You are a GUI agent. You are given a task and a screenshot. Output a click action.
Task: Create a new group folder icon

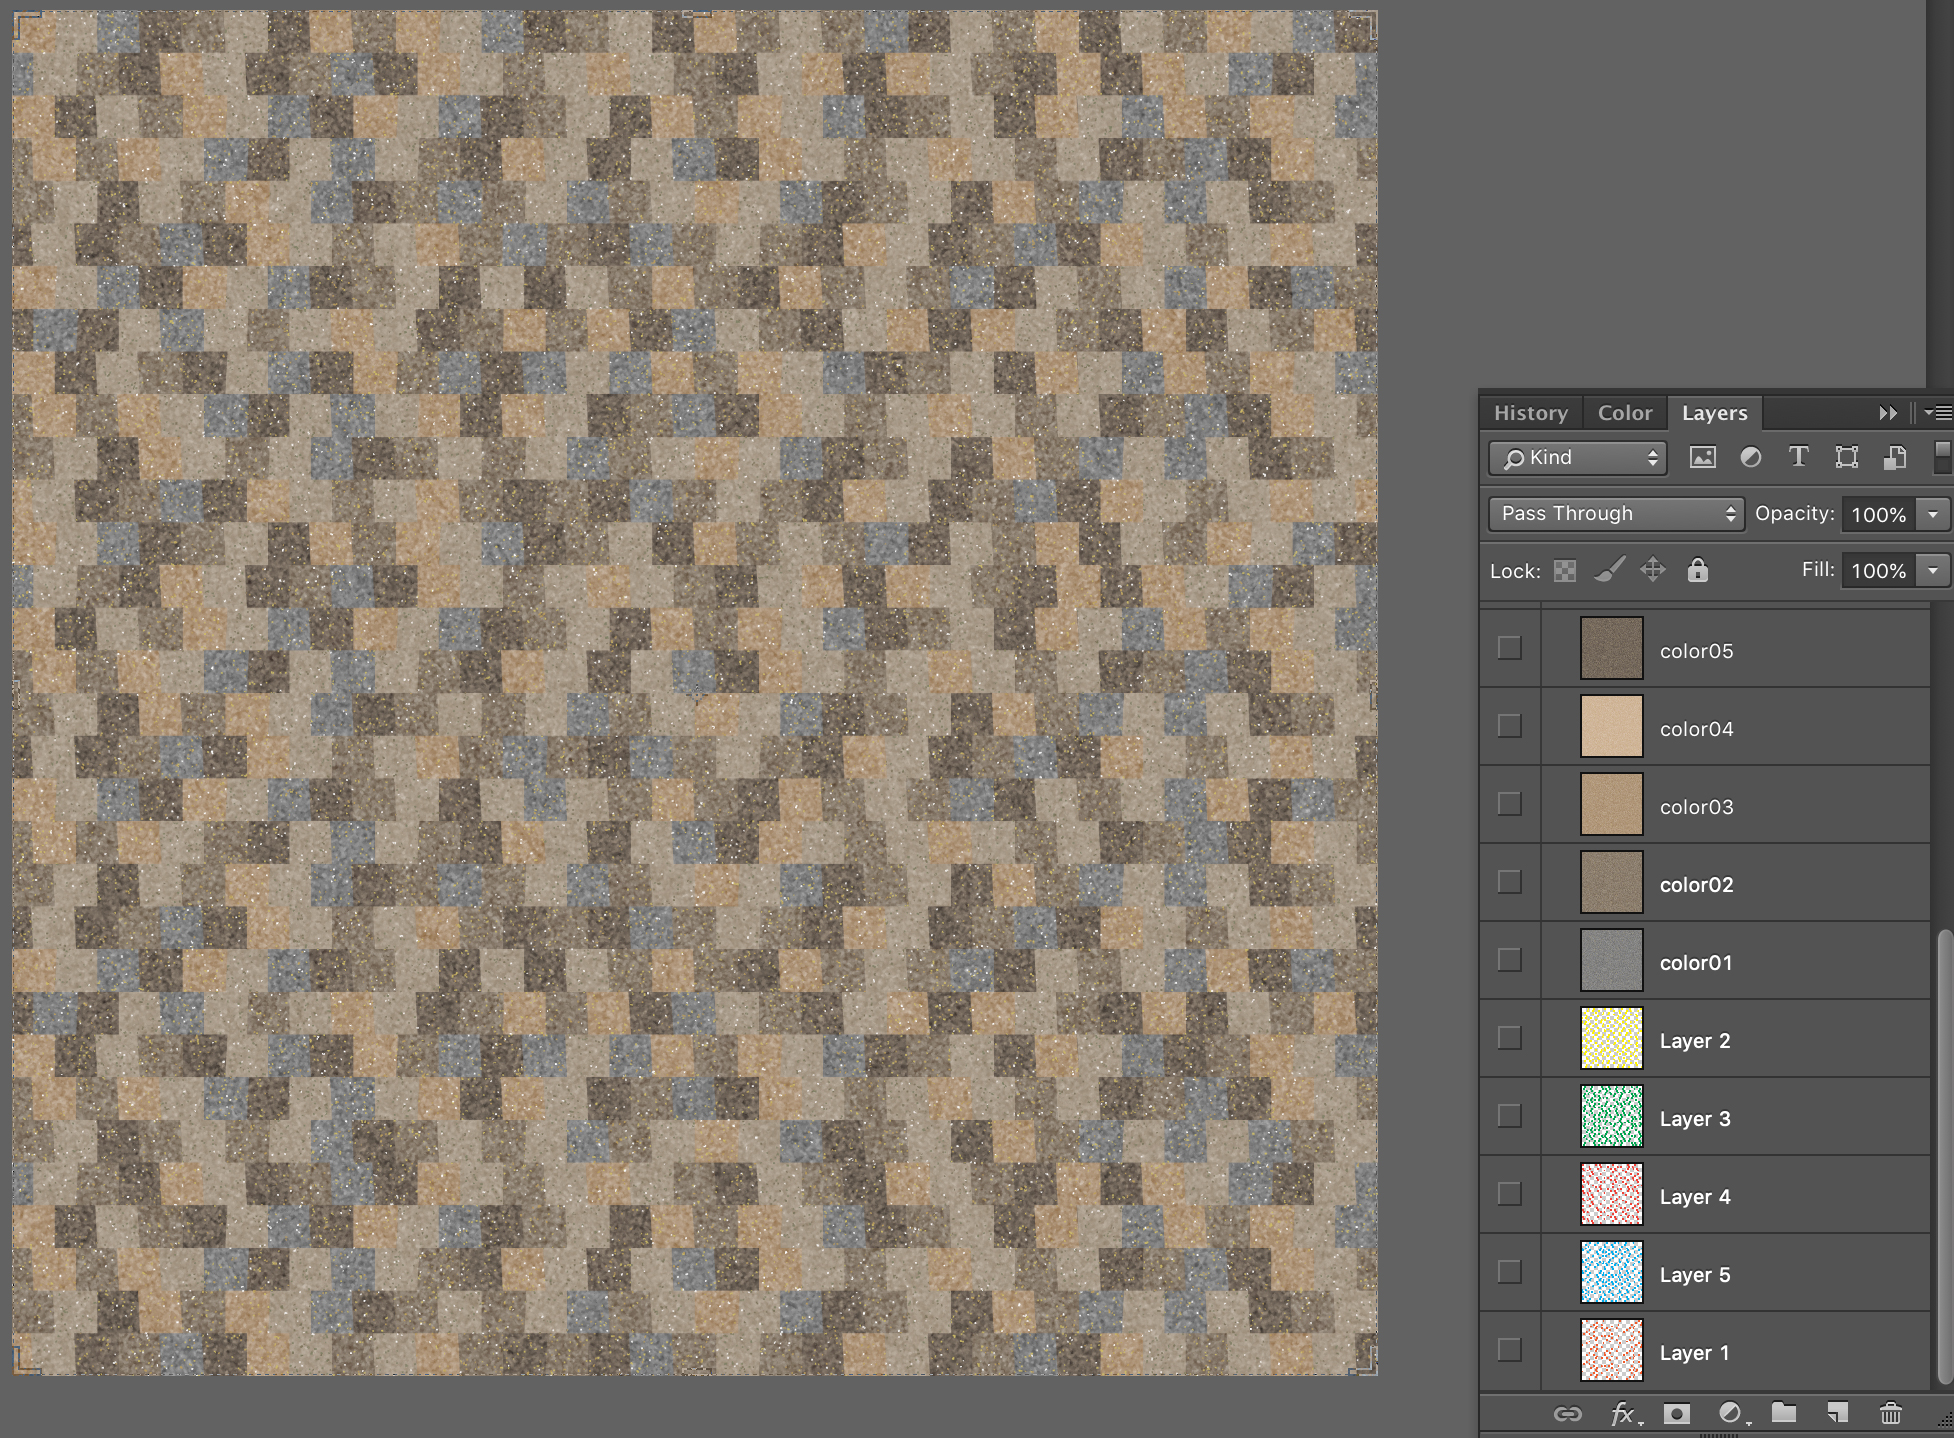(1784, 1412)
